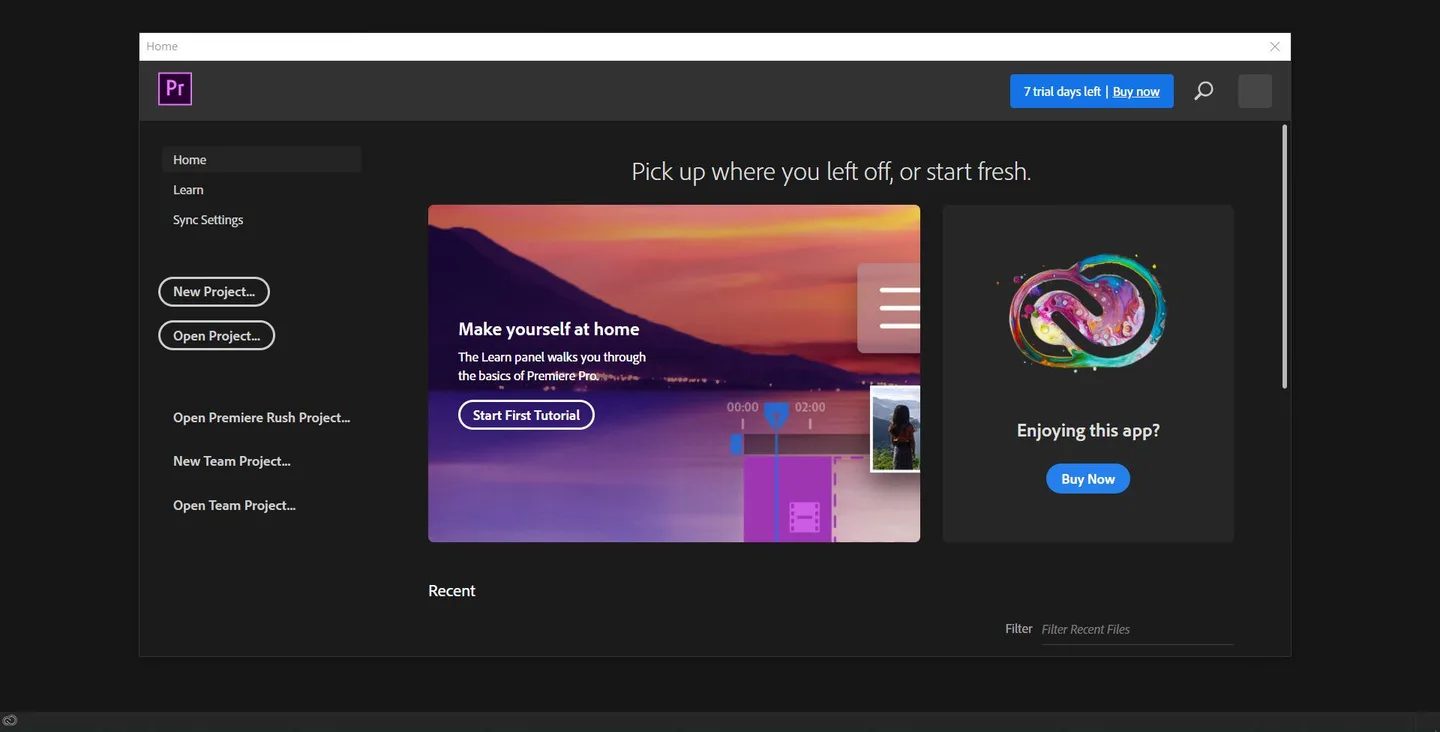Click the Make yourself at home banner image

(674, 374)
